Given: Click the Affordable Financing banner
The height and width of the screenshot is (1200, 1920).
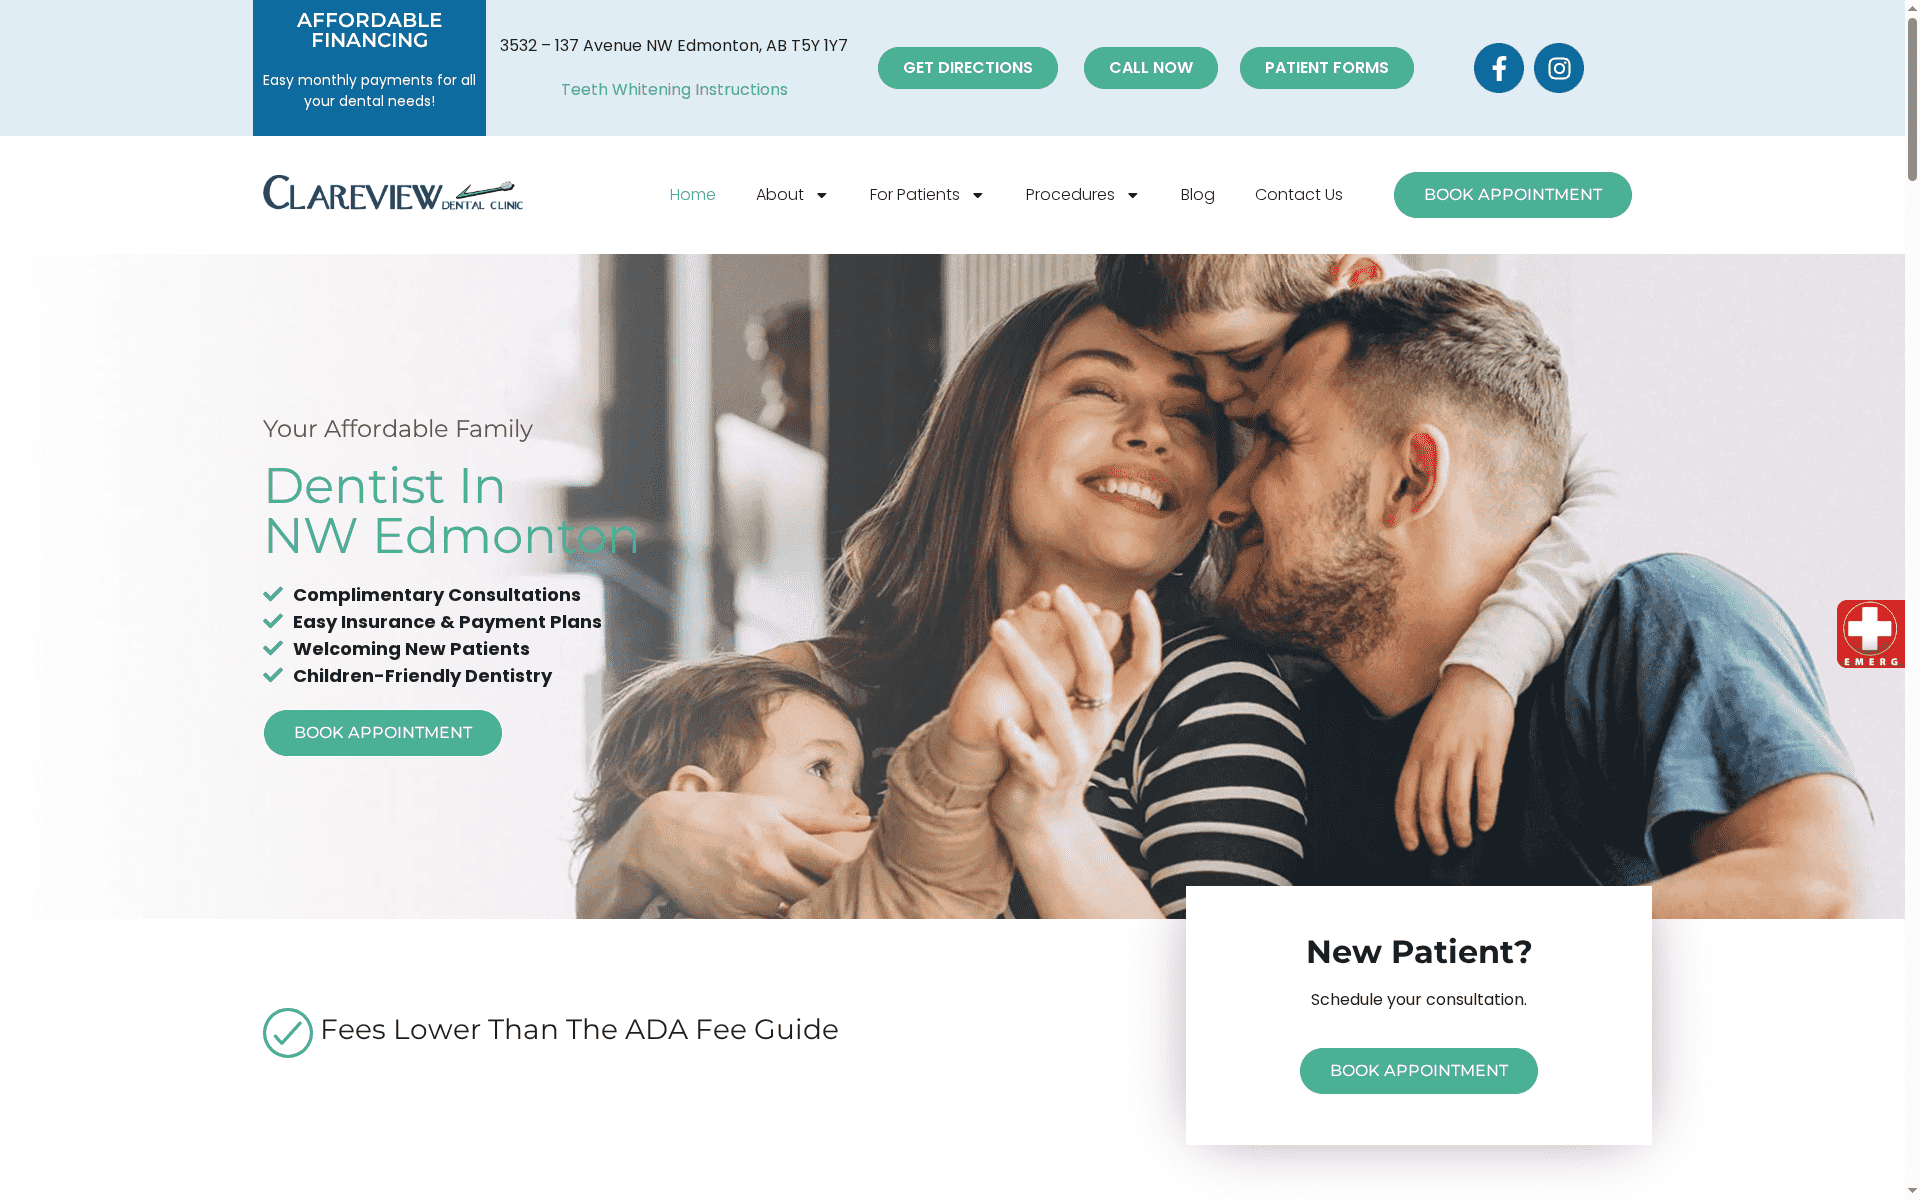Looking at the screenshot, I should click(369, 68).
